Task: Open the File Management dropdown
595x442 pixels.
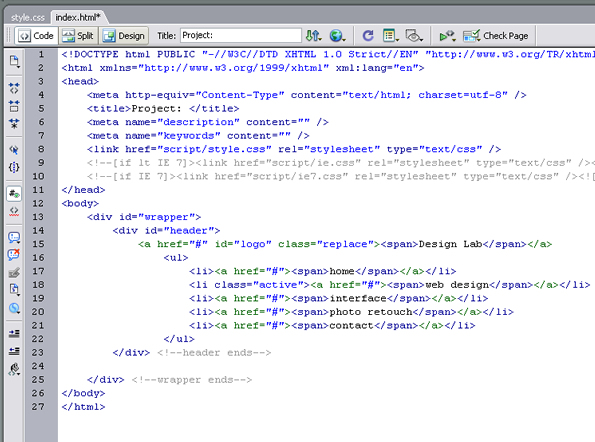Action: [314, 36]
